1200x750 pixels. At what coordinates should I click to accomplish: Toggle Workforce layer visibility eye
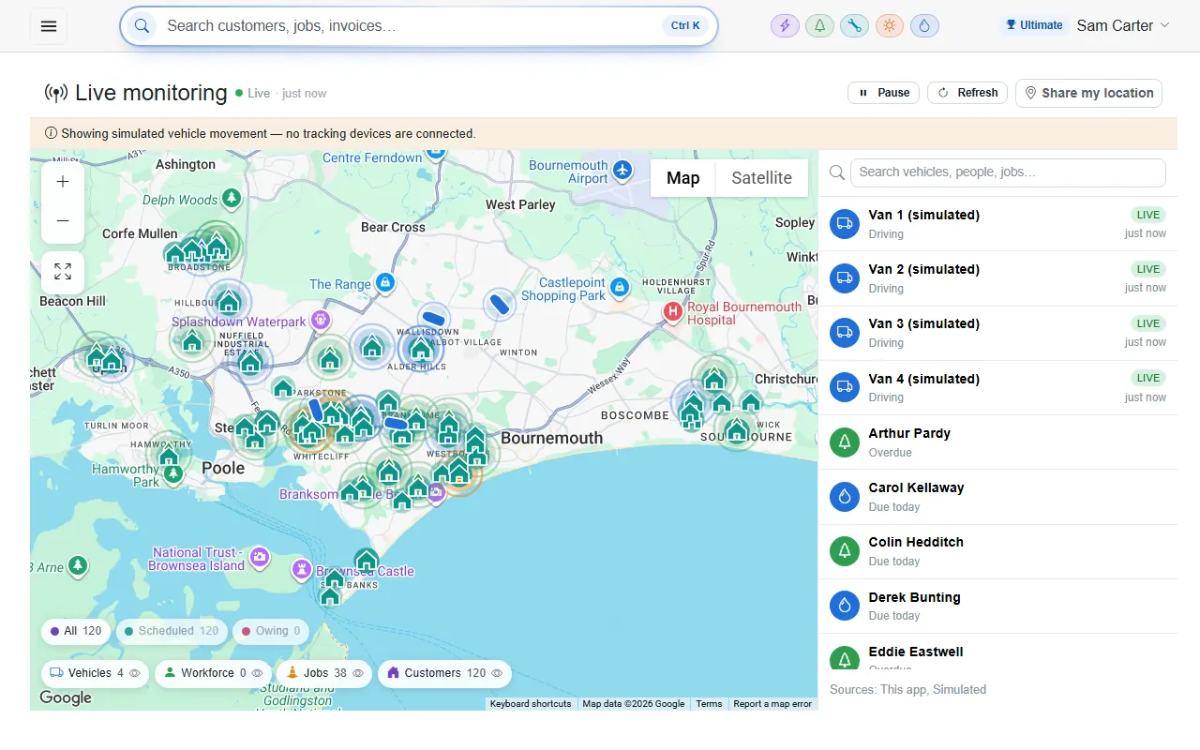[x=257, y=673]
